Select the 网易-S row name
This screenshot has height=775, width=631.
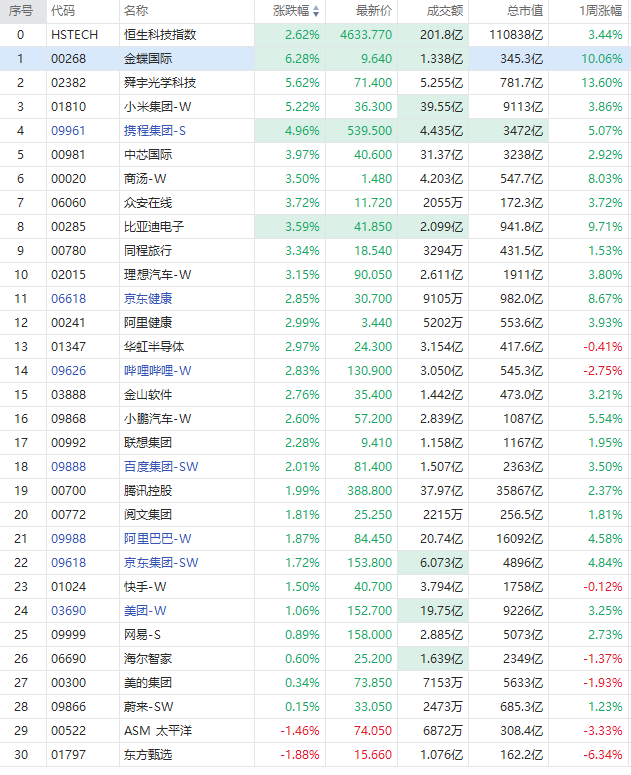coord(142,635)
